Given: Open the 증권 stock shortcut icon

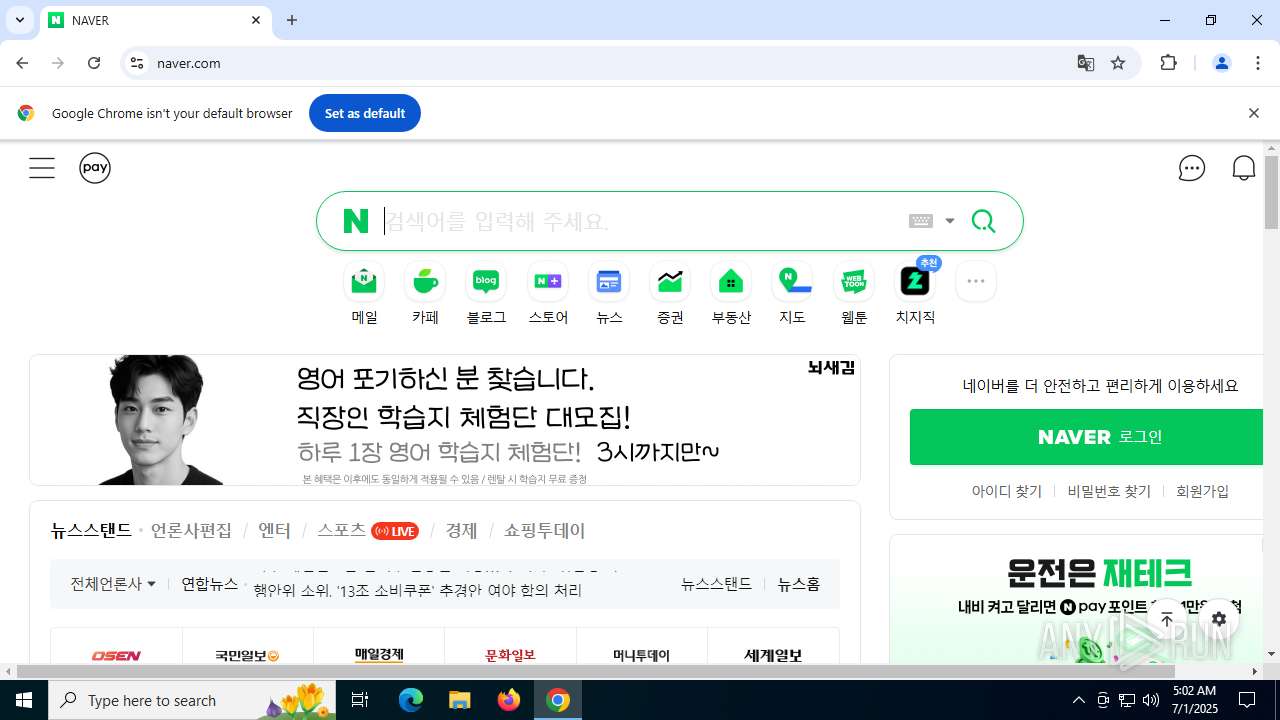Looking at the screenshot, I should click(x=670, y=282).
